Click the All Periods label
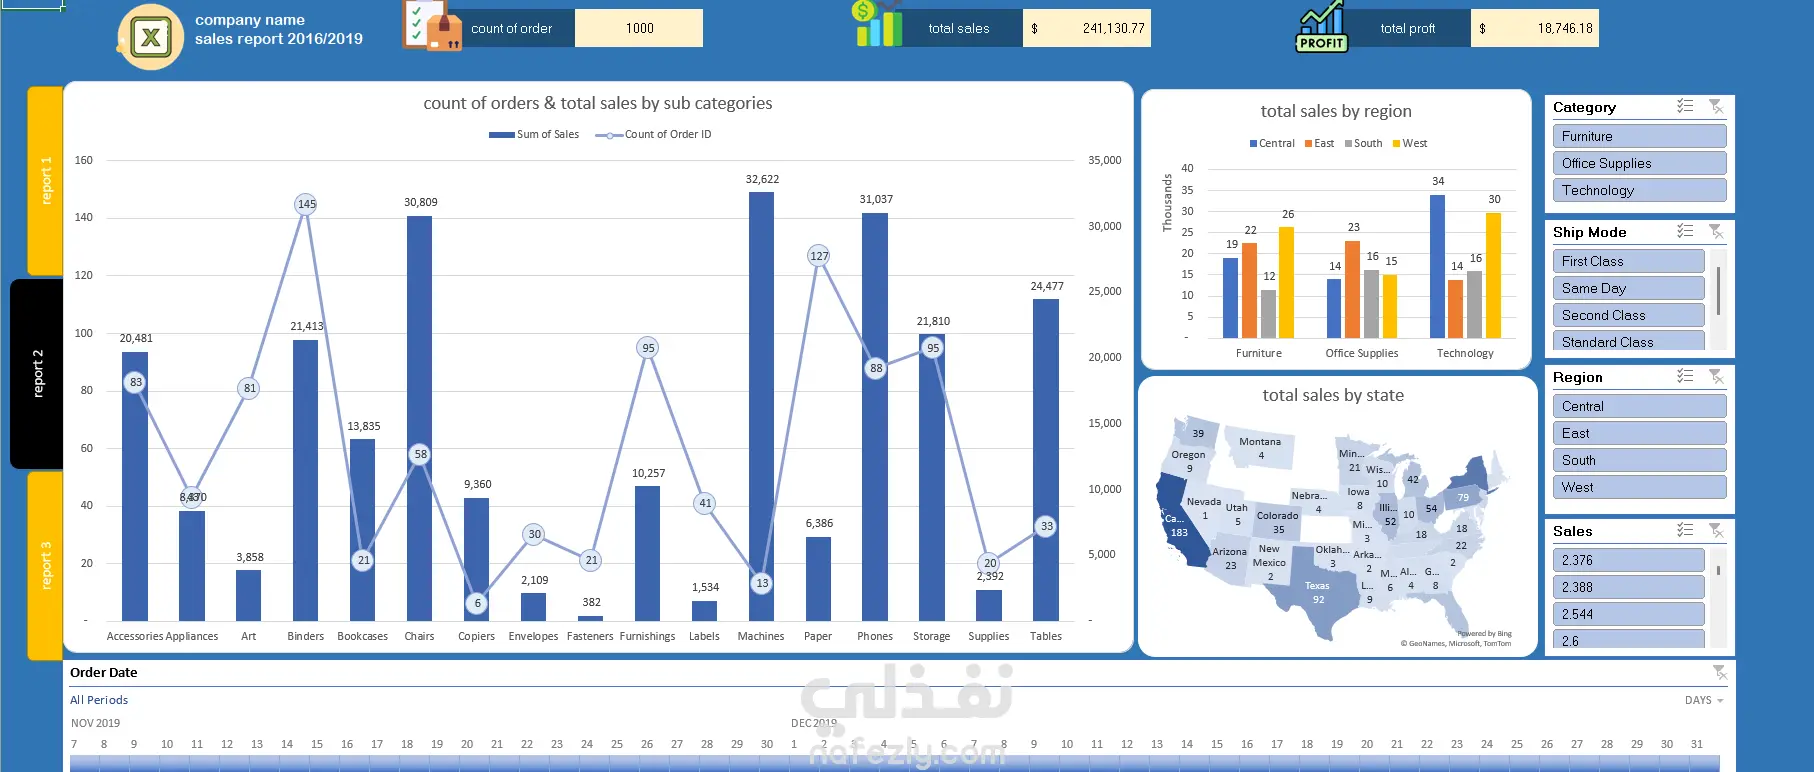 tap(99, 700)
